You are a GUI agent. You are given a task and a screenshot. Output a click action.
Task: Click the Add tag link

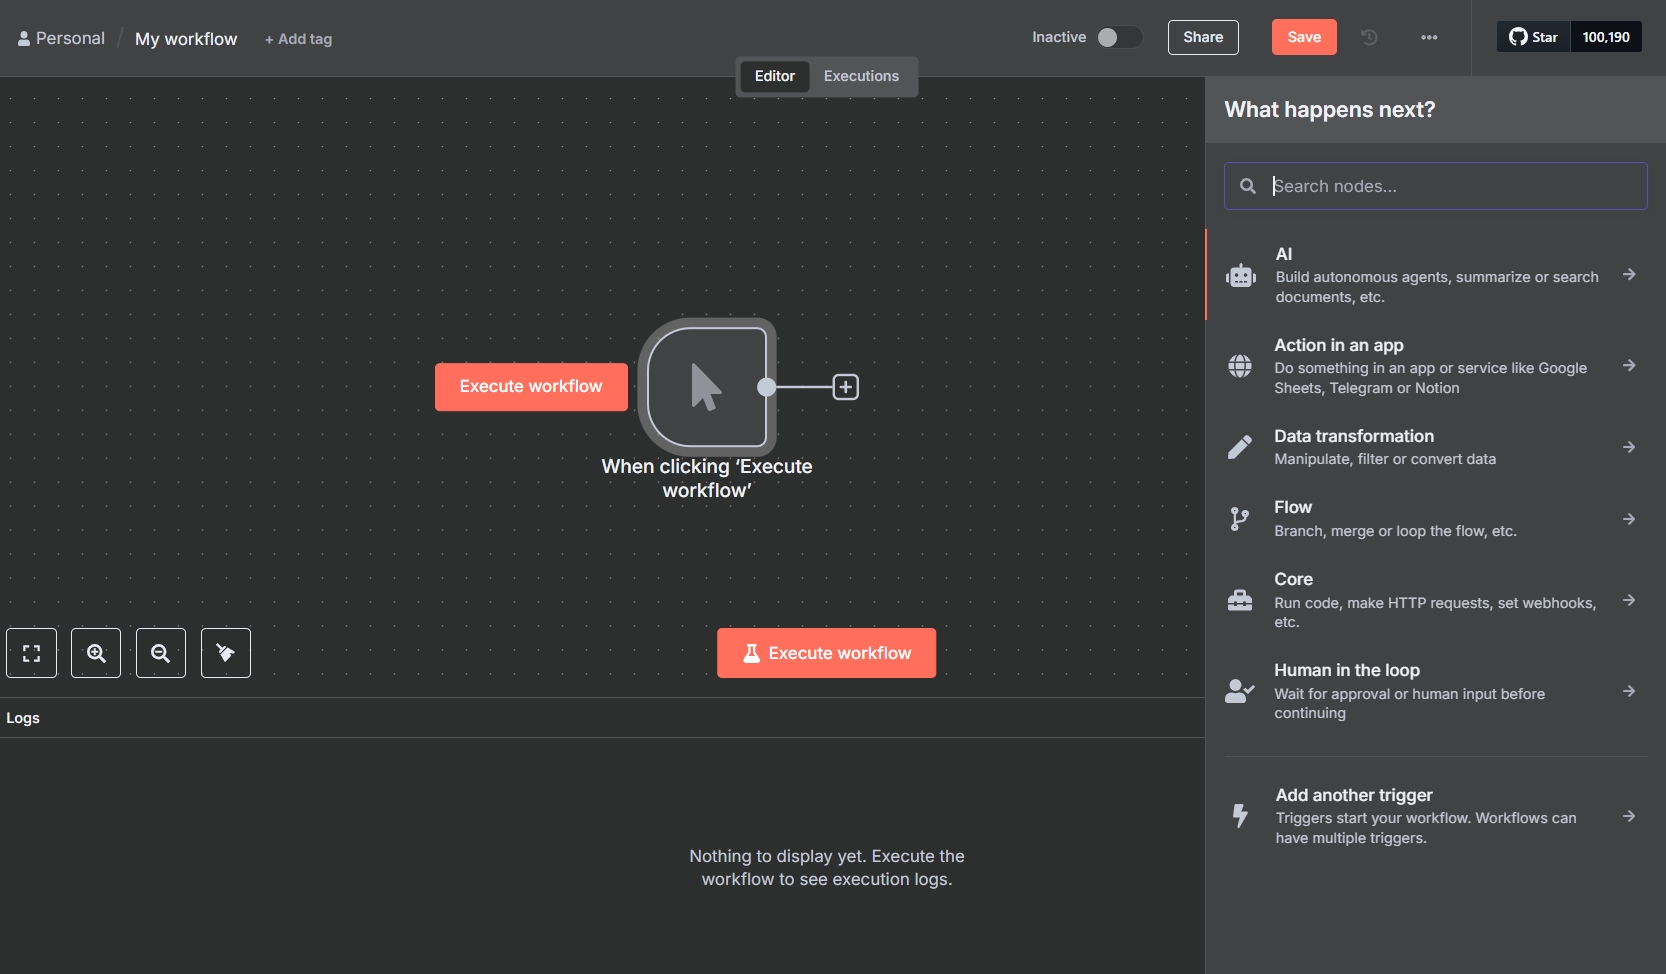[x=298, y=39]
